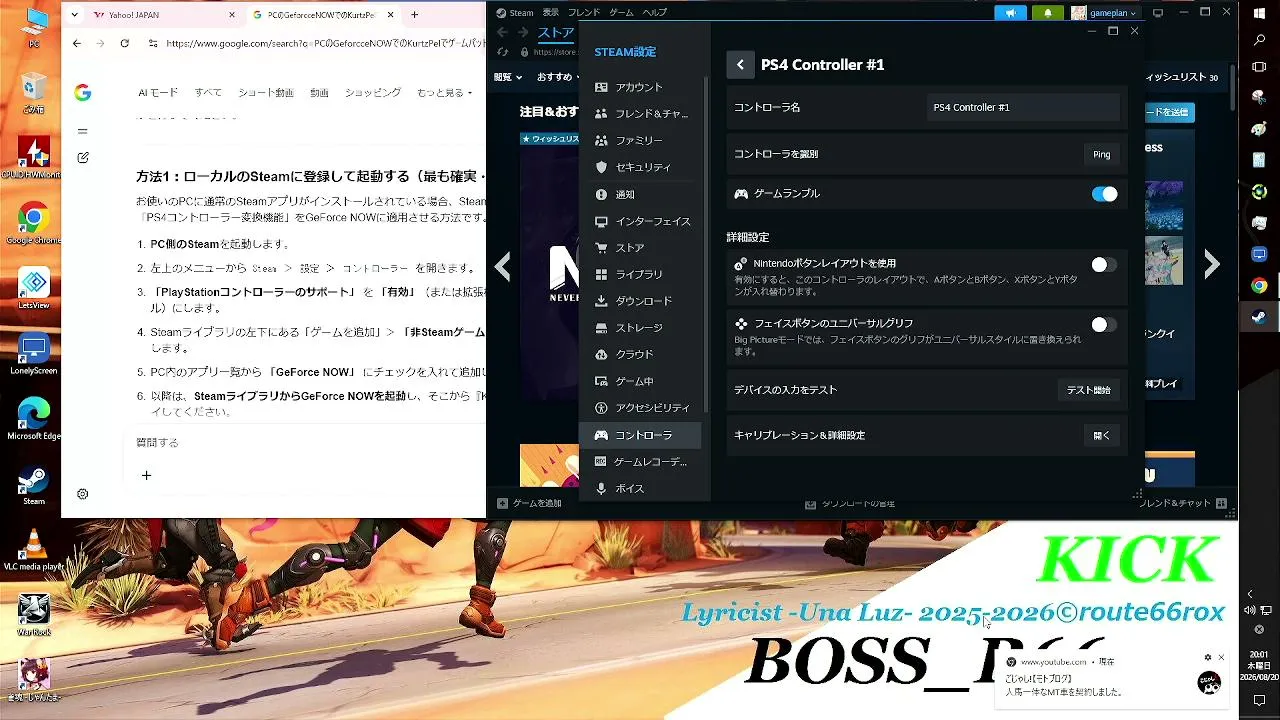Open フレンド&チャット in Steam footer
The image size is (1280, 720).
click(x=1183, y=504)
